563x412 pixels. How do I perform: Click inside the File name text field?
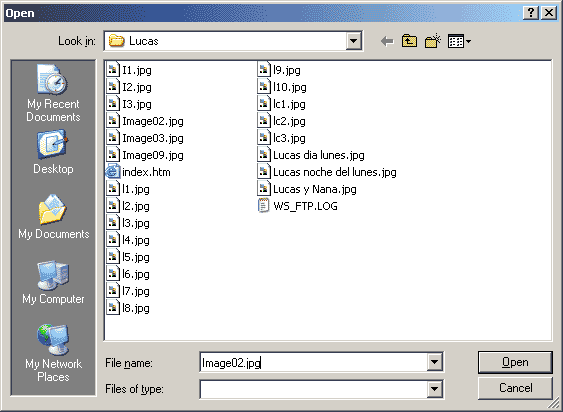point(313,362)
